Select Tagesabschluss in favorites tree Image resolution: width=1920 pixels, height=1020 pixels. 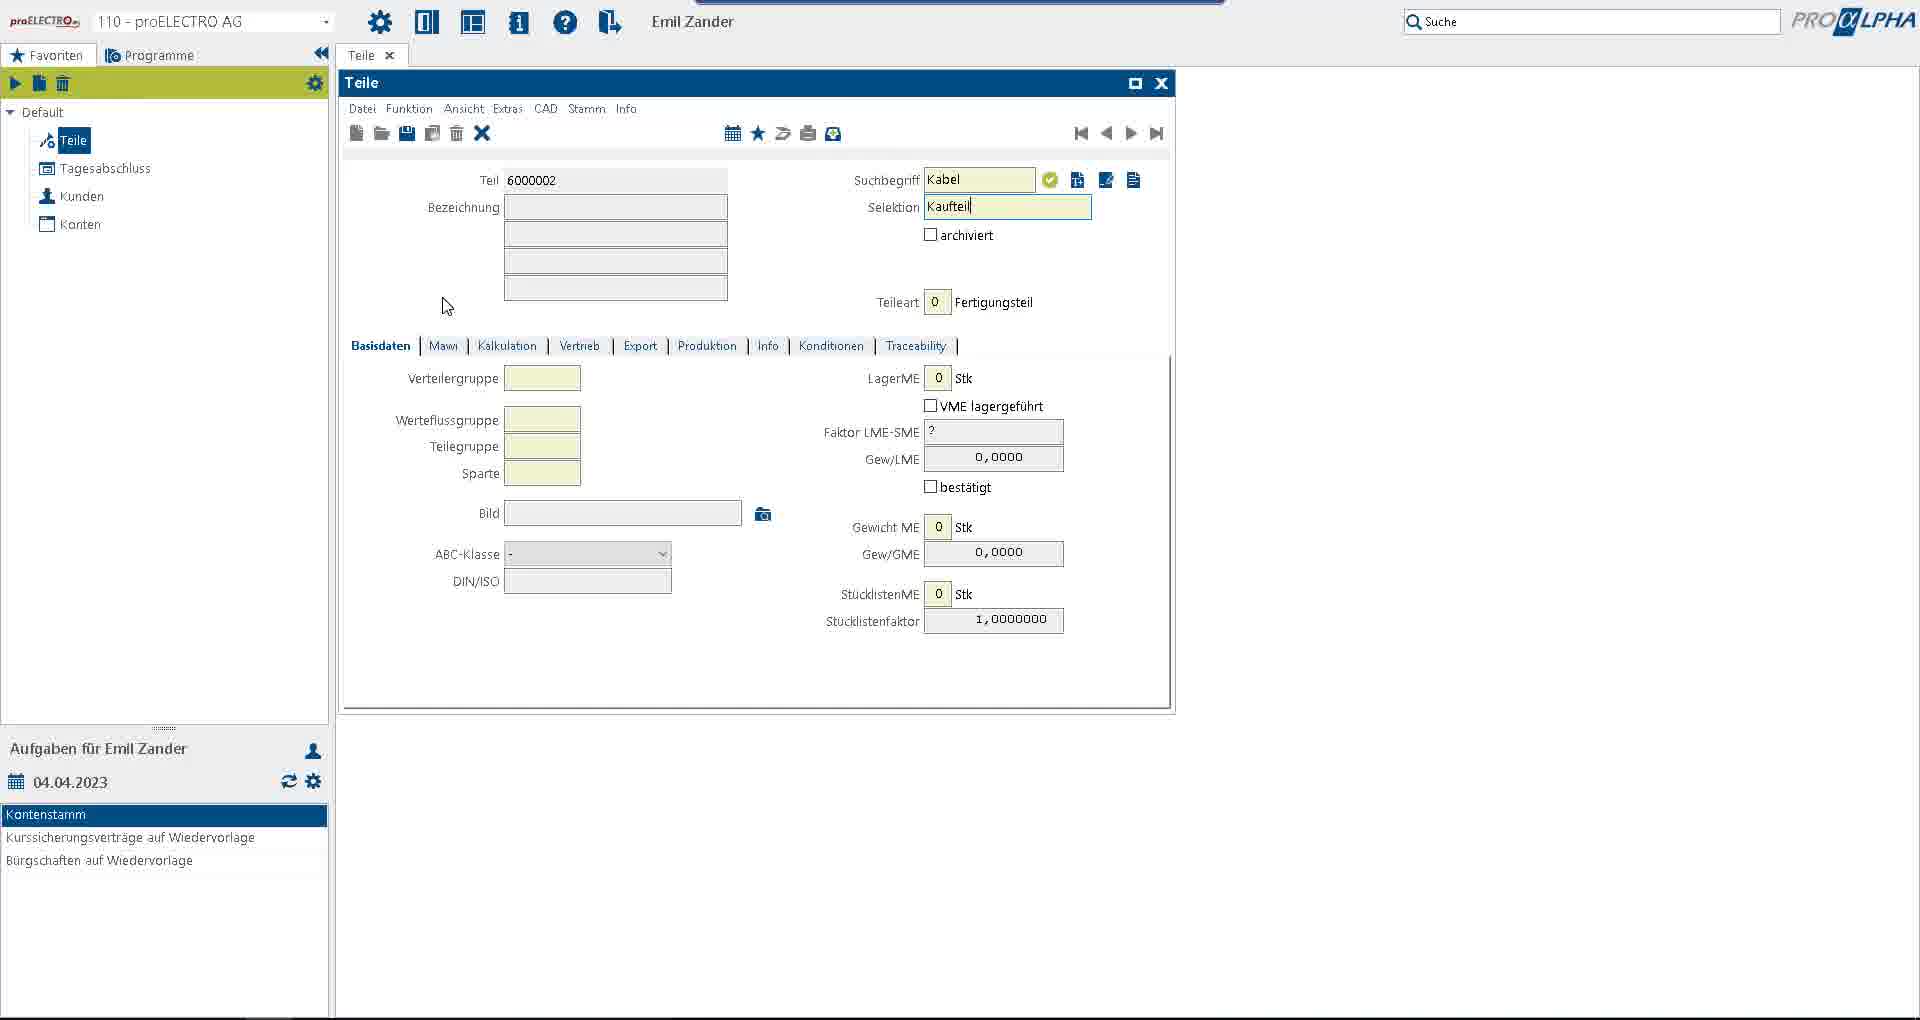(x=105, y=169)
